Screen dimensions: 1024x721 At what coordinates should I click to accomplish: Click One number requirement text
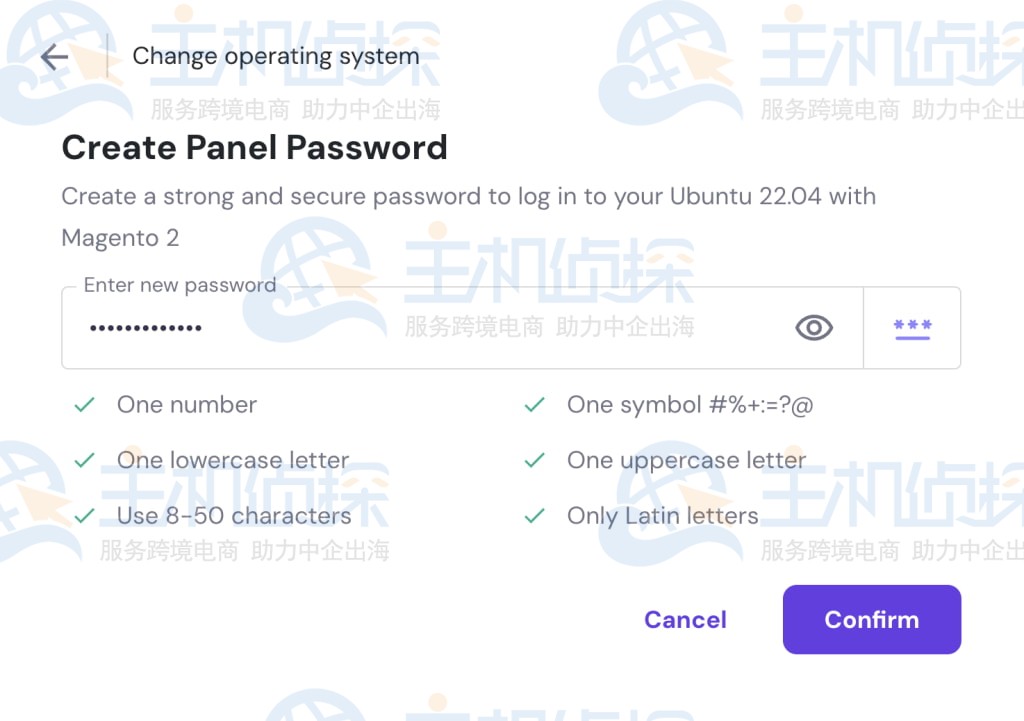pyautogui.click(x=186, y=405)
